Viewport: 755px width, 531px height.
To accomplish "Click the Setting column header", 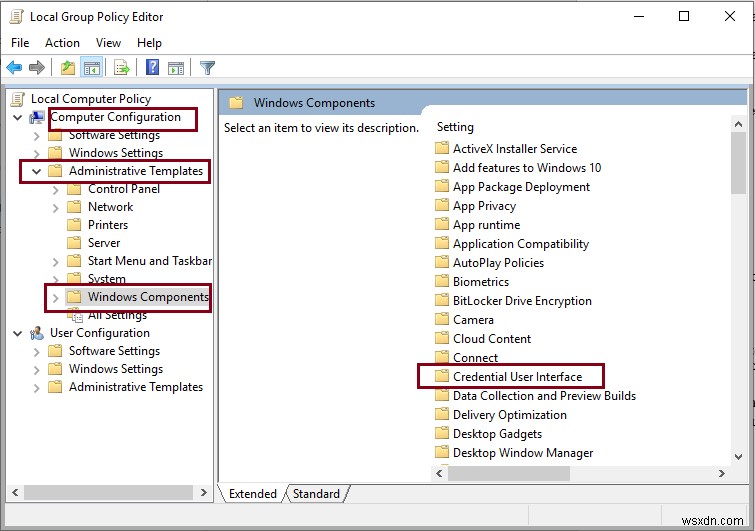I will click(455, 127).
